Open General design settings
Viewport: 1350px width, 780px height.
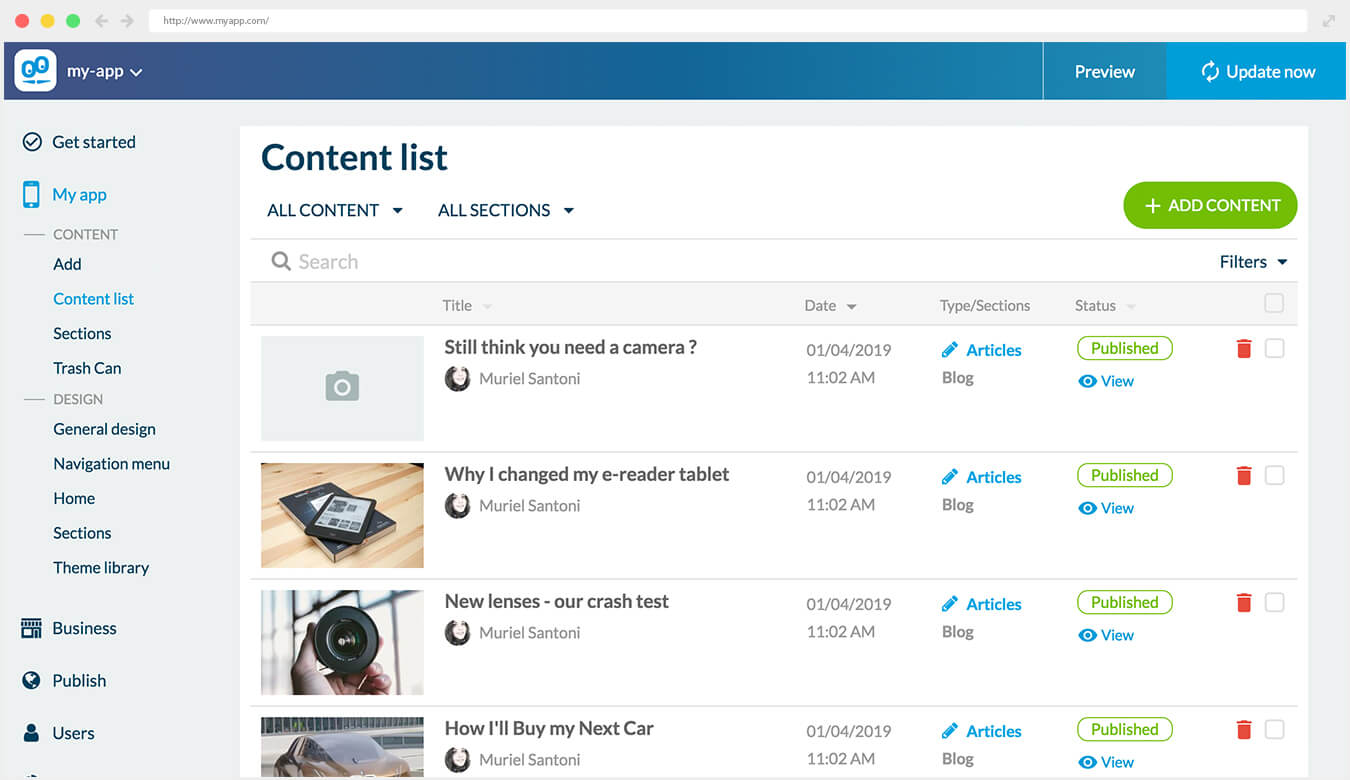tap(104, 429)
